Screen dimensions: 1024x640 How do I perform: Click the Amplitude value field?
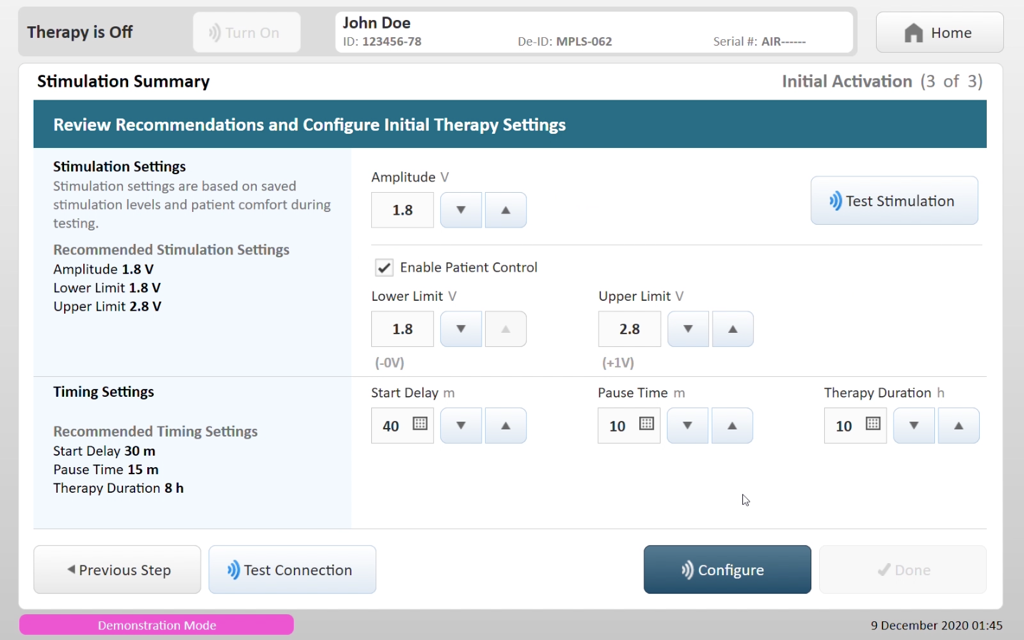(402, 210)
